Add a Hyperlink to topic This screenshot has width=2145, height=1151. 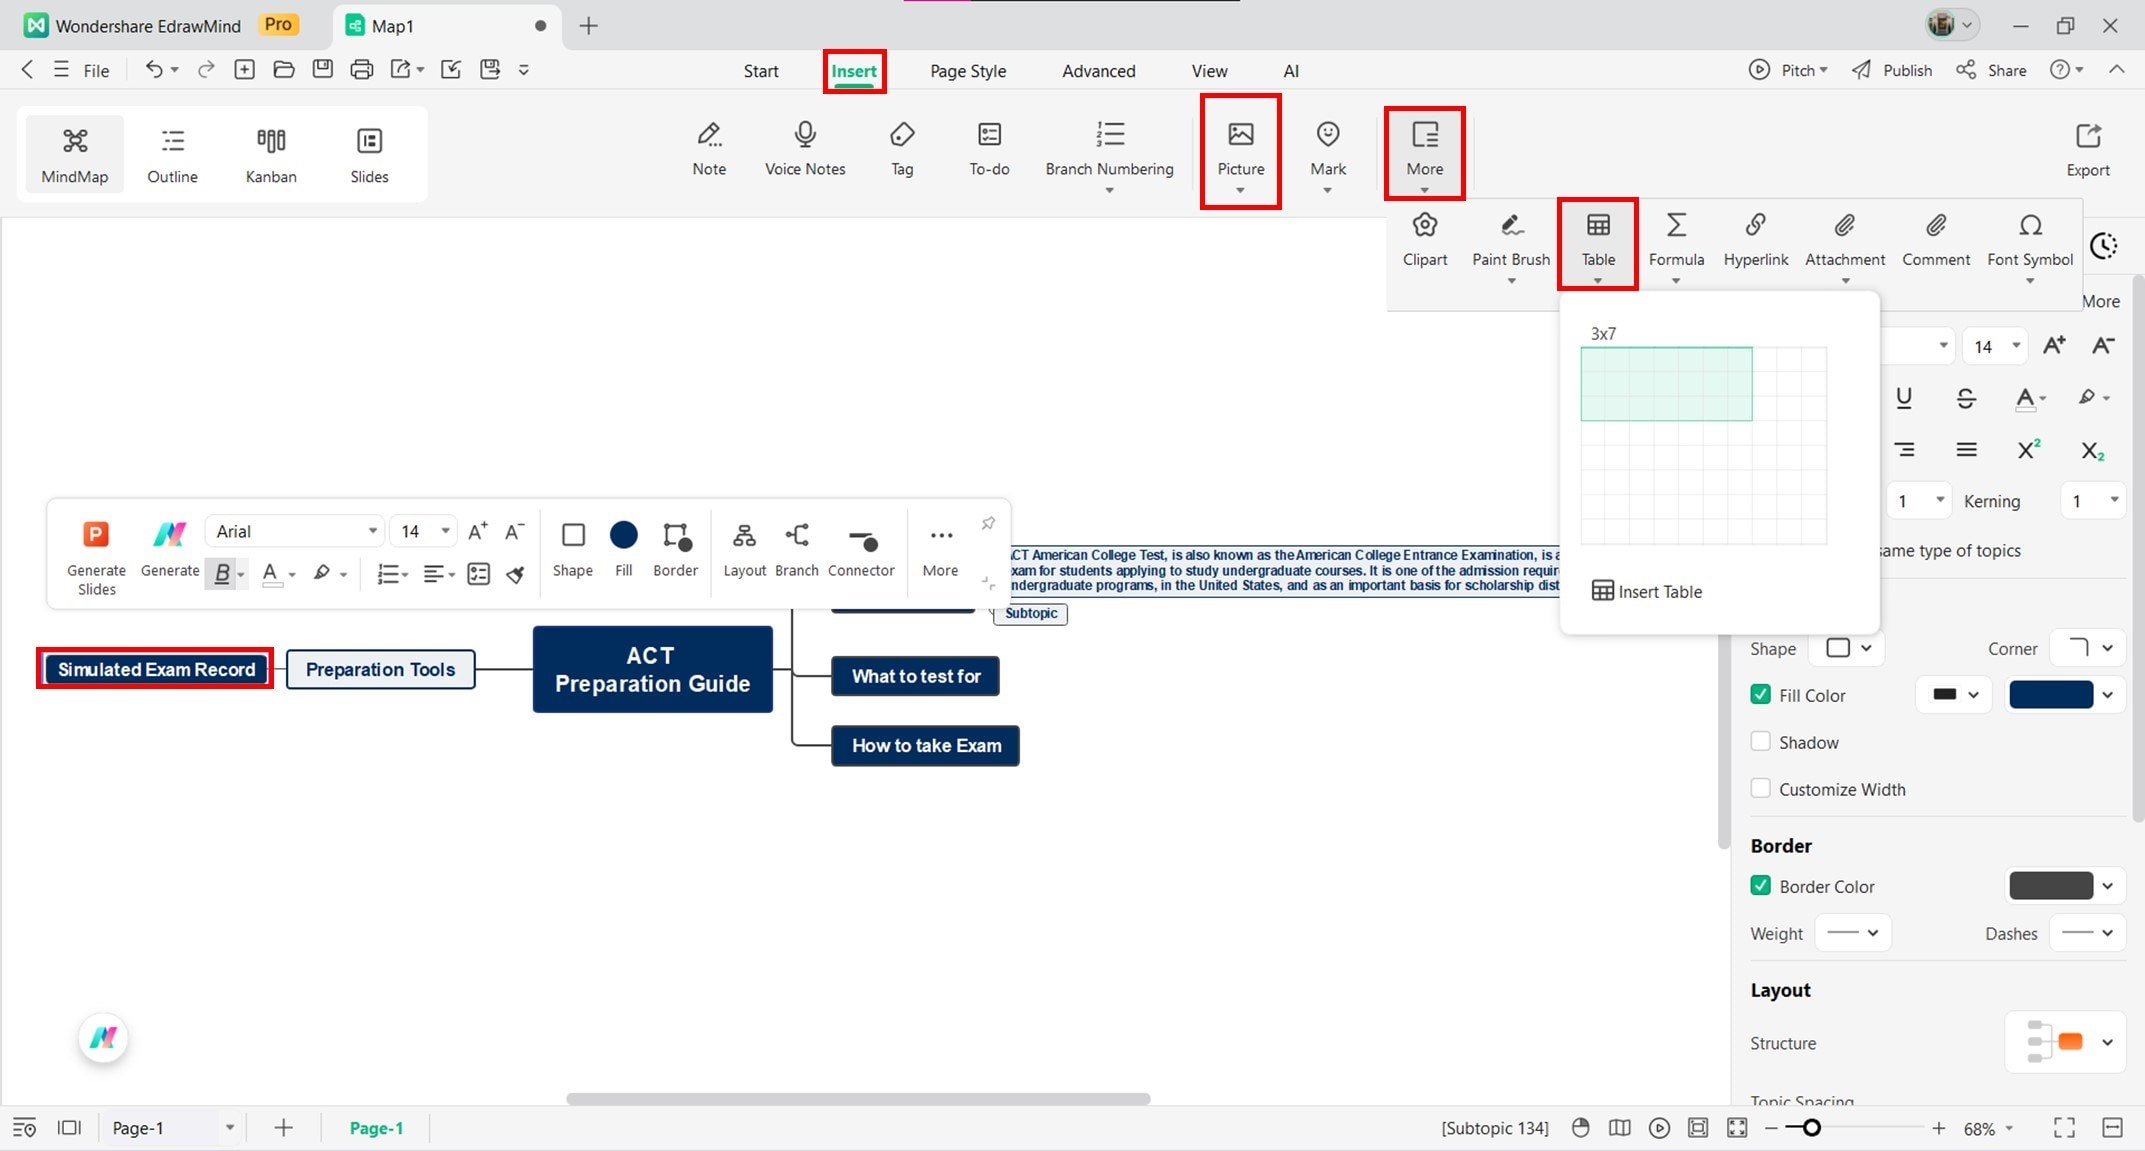[1755, 240]
